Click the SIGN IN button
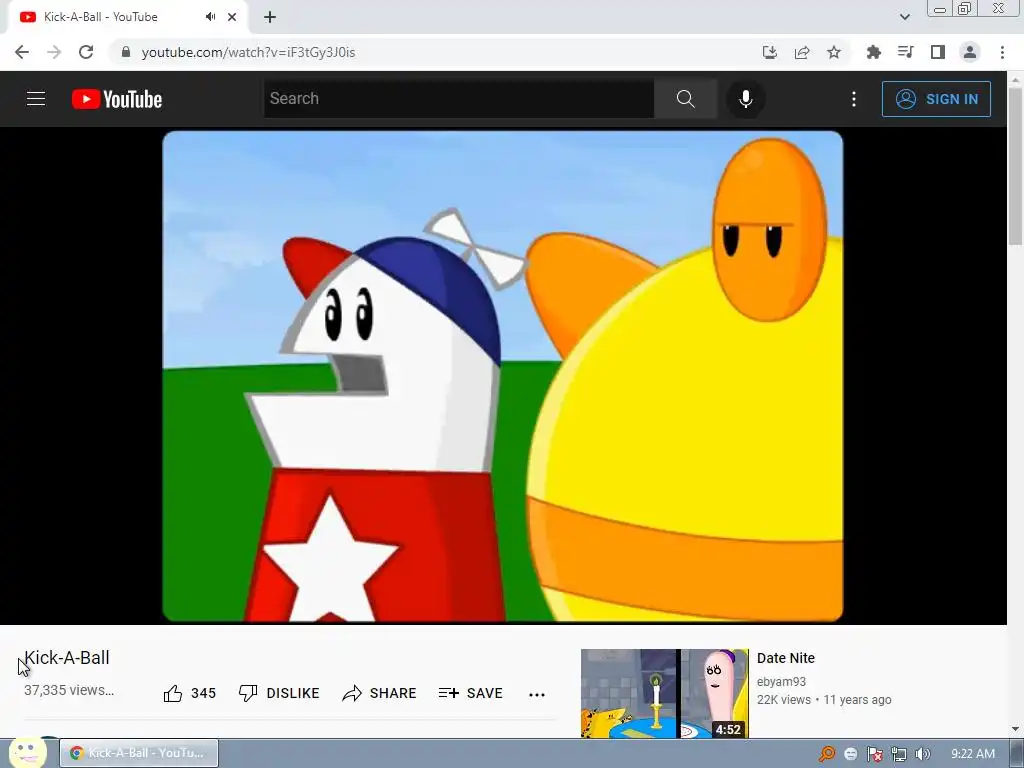The height and width of the screenshot is (768, 1024). click(936, 99)
